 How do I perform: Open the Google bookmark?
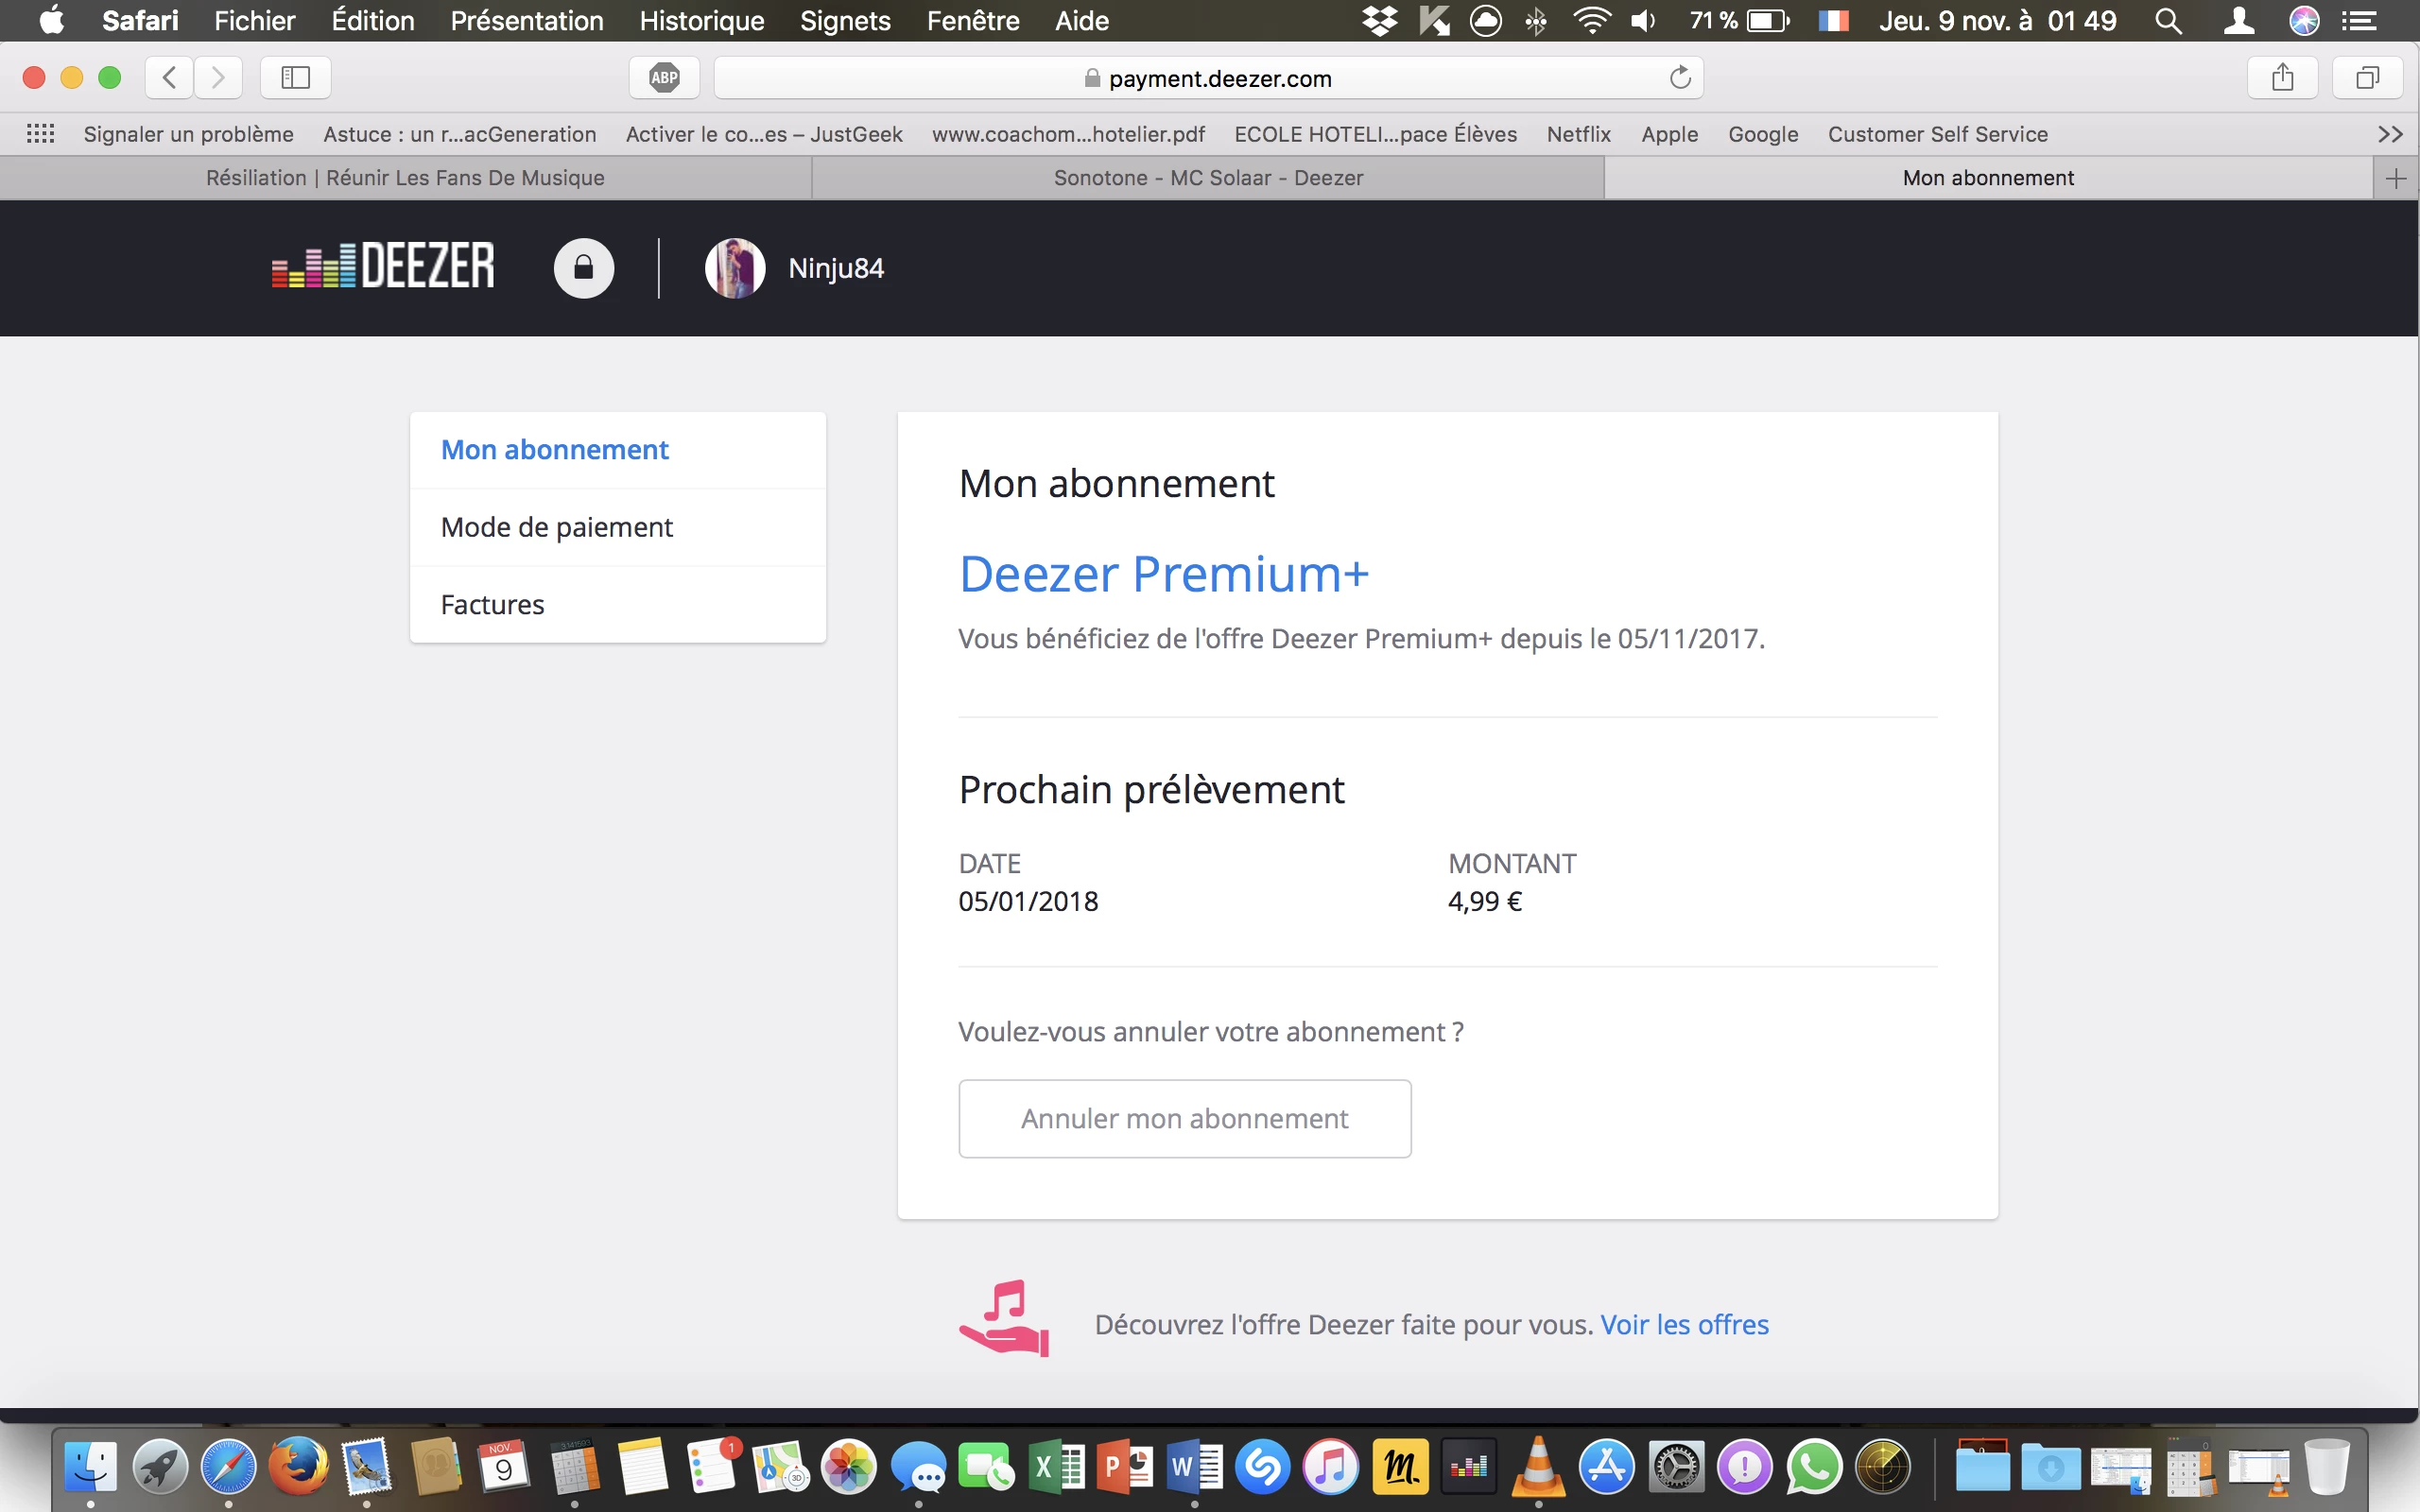coord(1763,134)
